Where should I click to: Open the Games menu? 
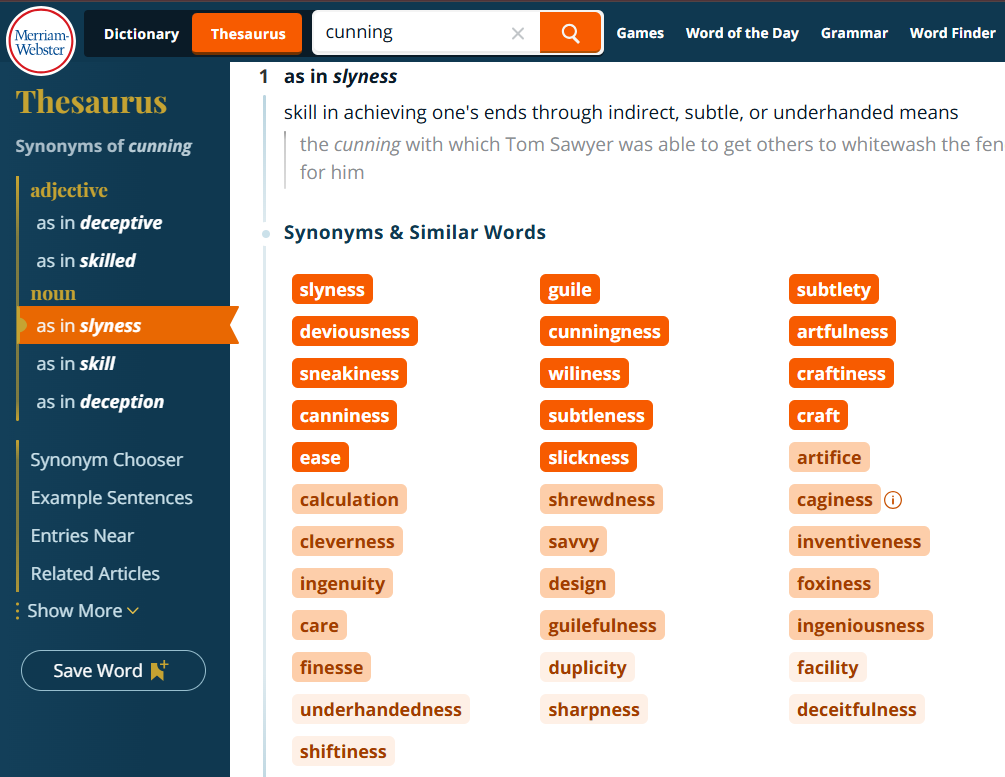(640, 33)
